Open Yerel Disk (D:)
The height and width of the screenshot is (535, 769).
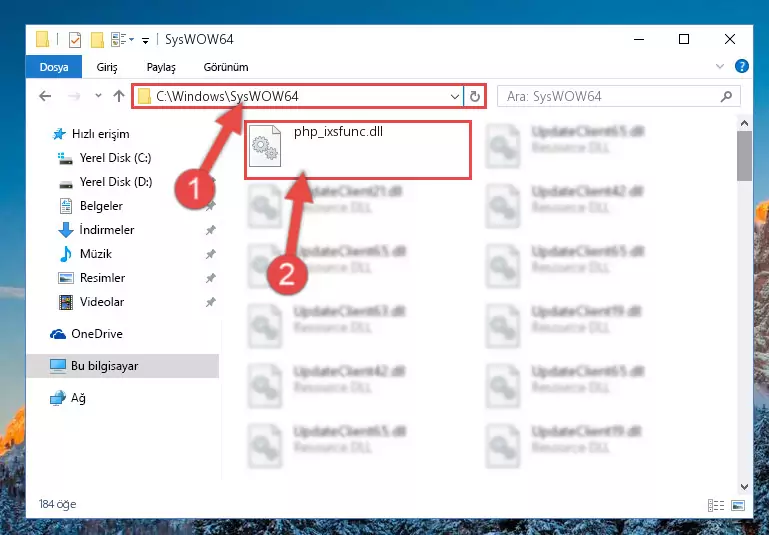coord(116,182)
